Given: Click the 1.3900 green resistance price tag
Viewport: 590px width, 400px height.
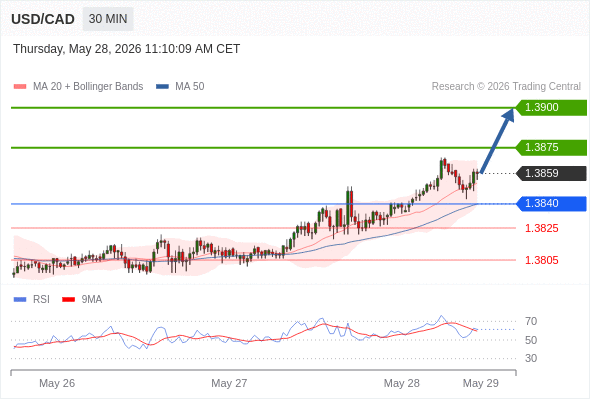Looking at the screenshot, I should pyautogui.click(x=551, y=108).
